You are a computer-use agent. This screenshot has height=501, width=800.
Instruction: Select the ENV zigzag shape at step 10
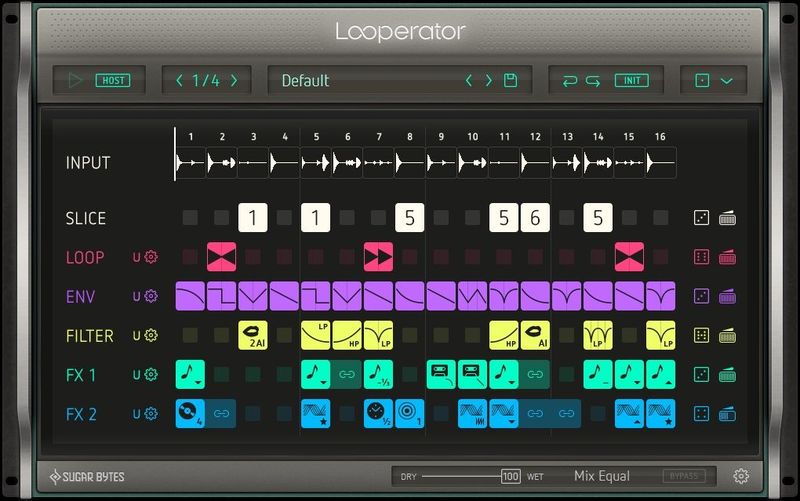(472, 296)
